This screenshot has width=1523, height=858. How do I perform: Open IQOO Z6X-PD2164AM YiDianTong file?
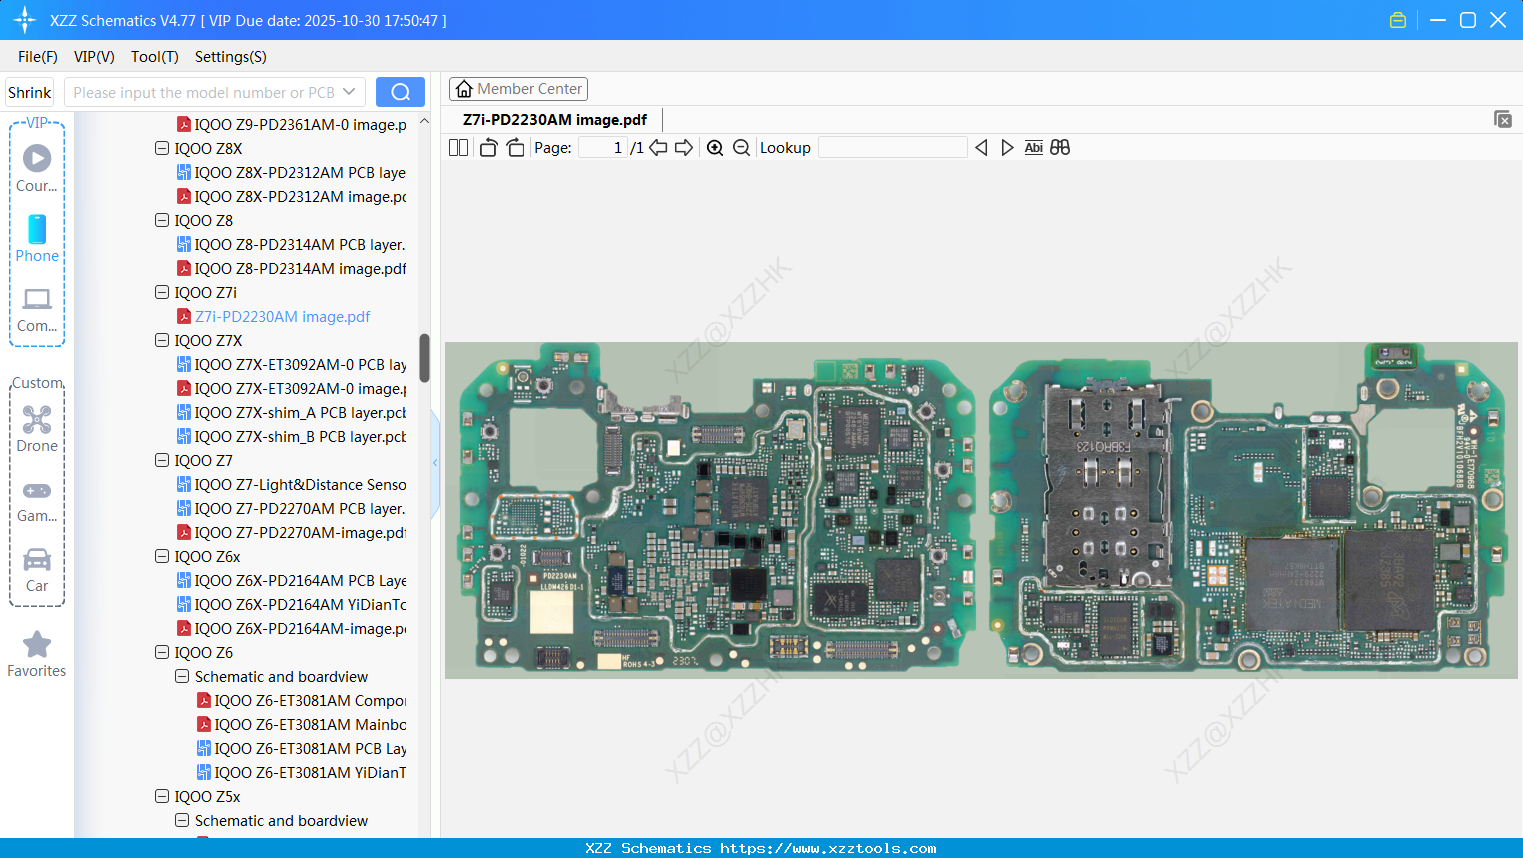pyautogui.click(x=292, y=605)
